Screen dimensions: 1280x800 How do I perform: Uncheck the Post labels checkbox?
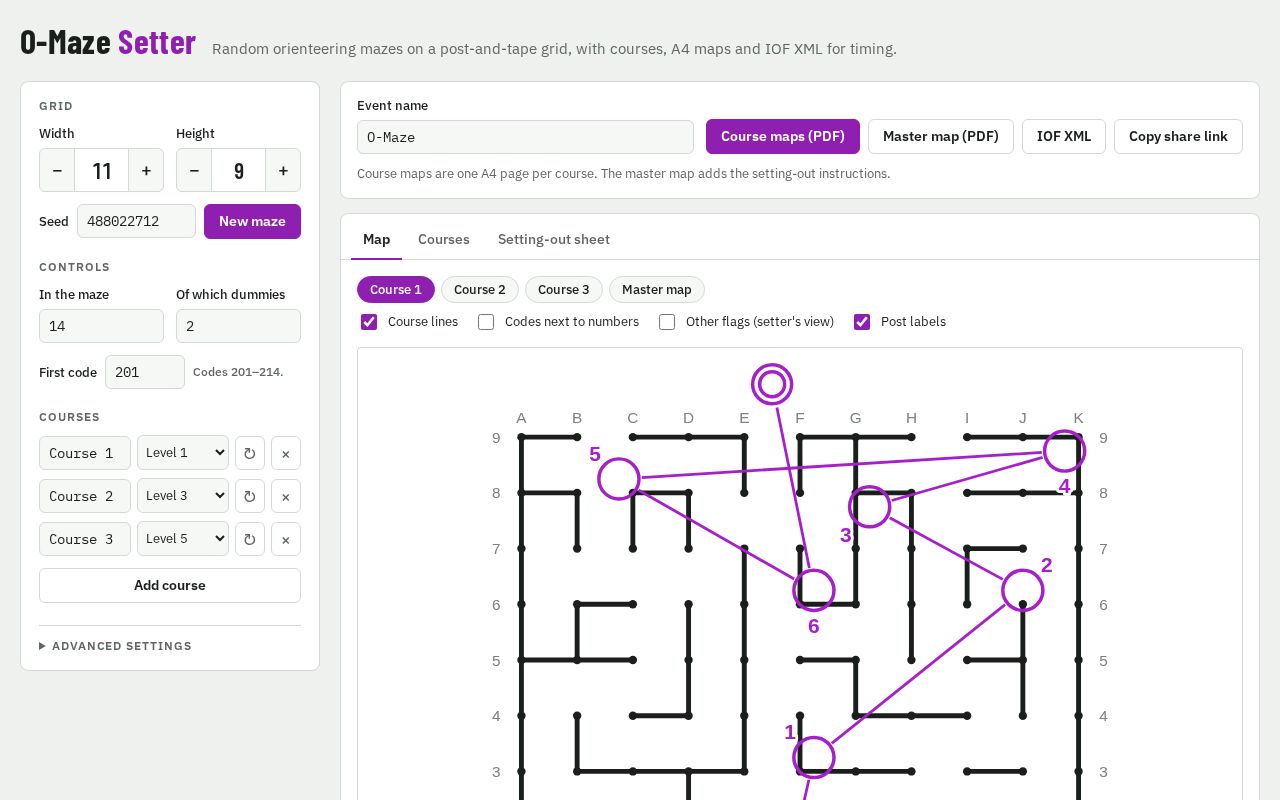[862, 322]
